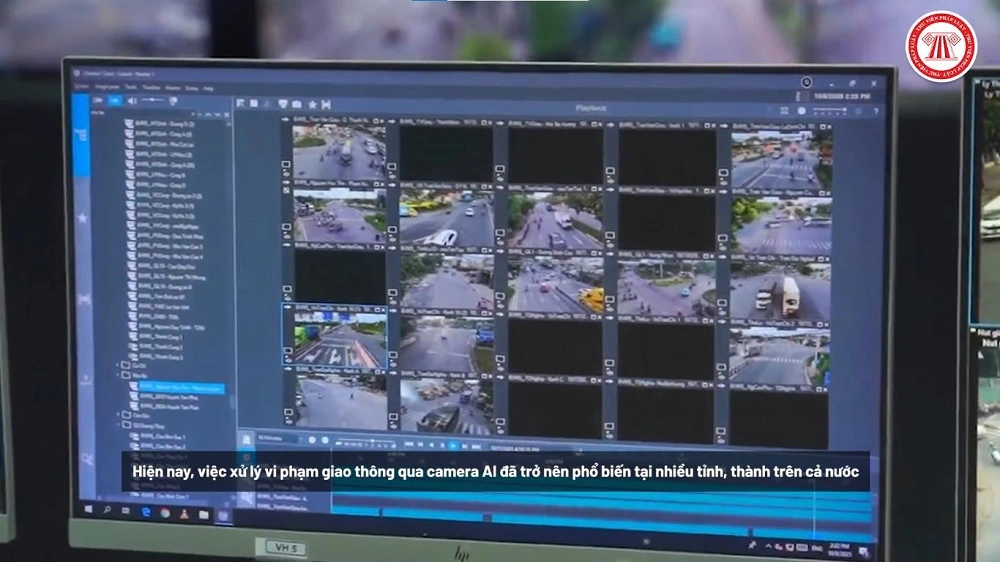Adjust the volume slider beside the speaker
This screenshot has height=562, width=1000.
click(x=153, y=100)
